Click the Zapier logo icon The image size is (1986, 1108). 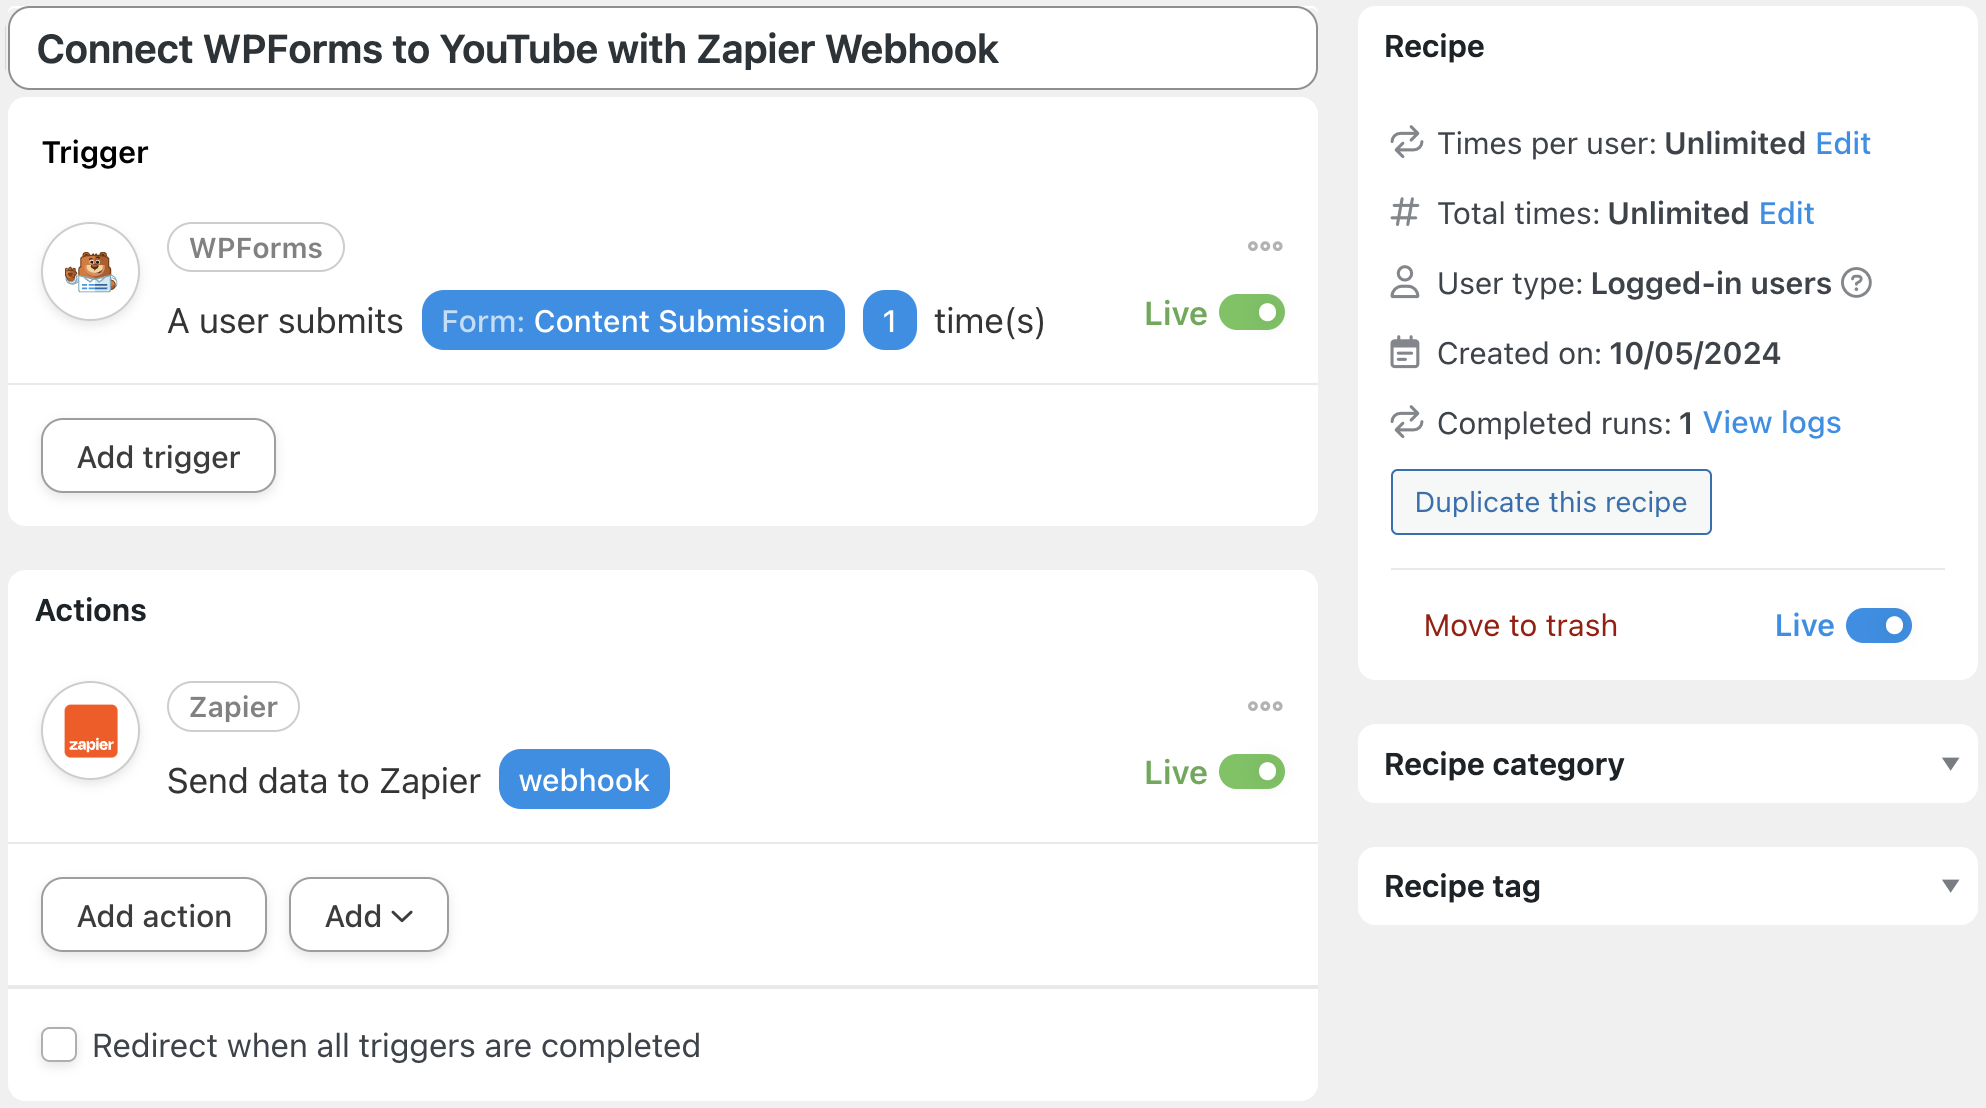pyautogui.click(x=90, y=731)
